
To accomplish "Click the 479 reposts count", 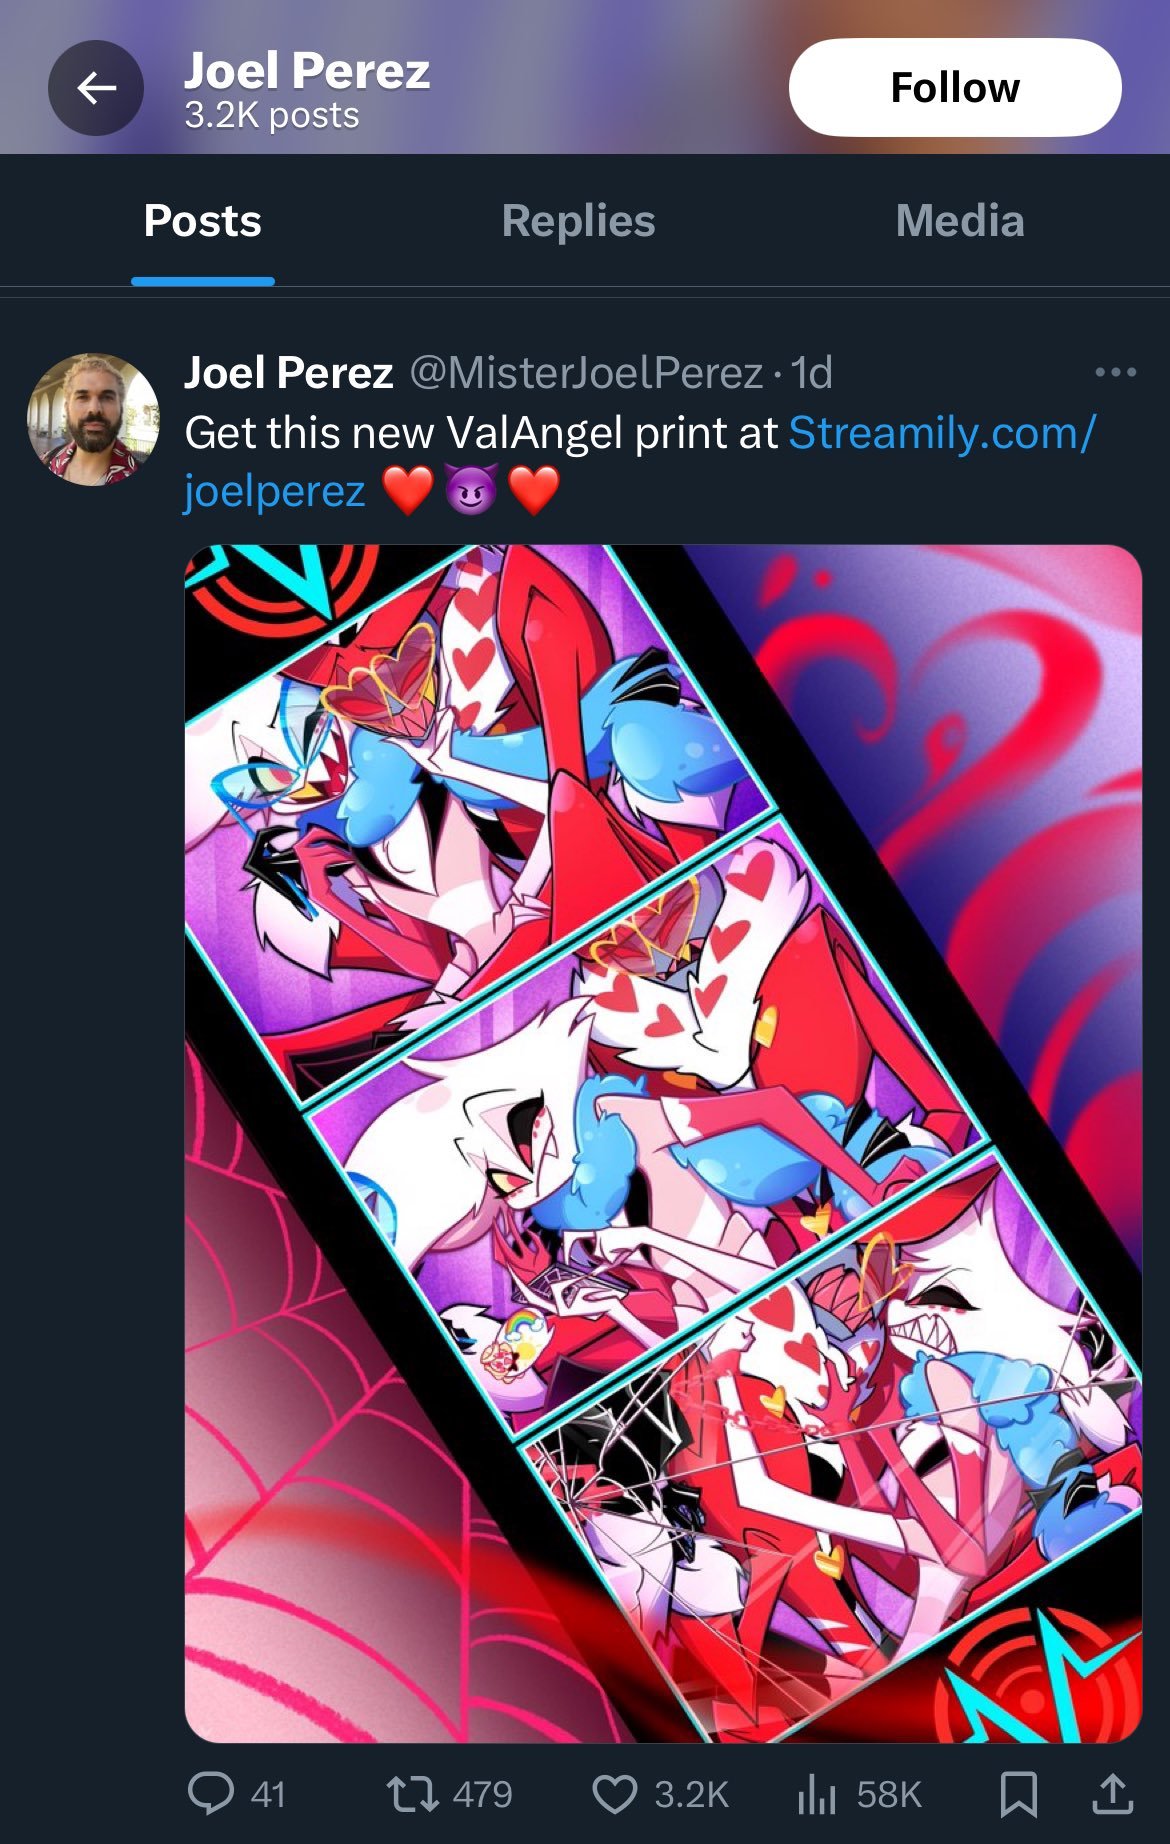I will point(482,1794).
